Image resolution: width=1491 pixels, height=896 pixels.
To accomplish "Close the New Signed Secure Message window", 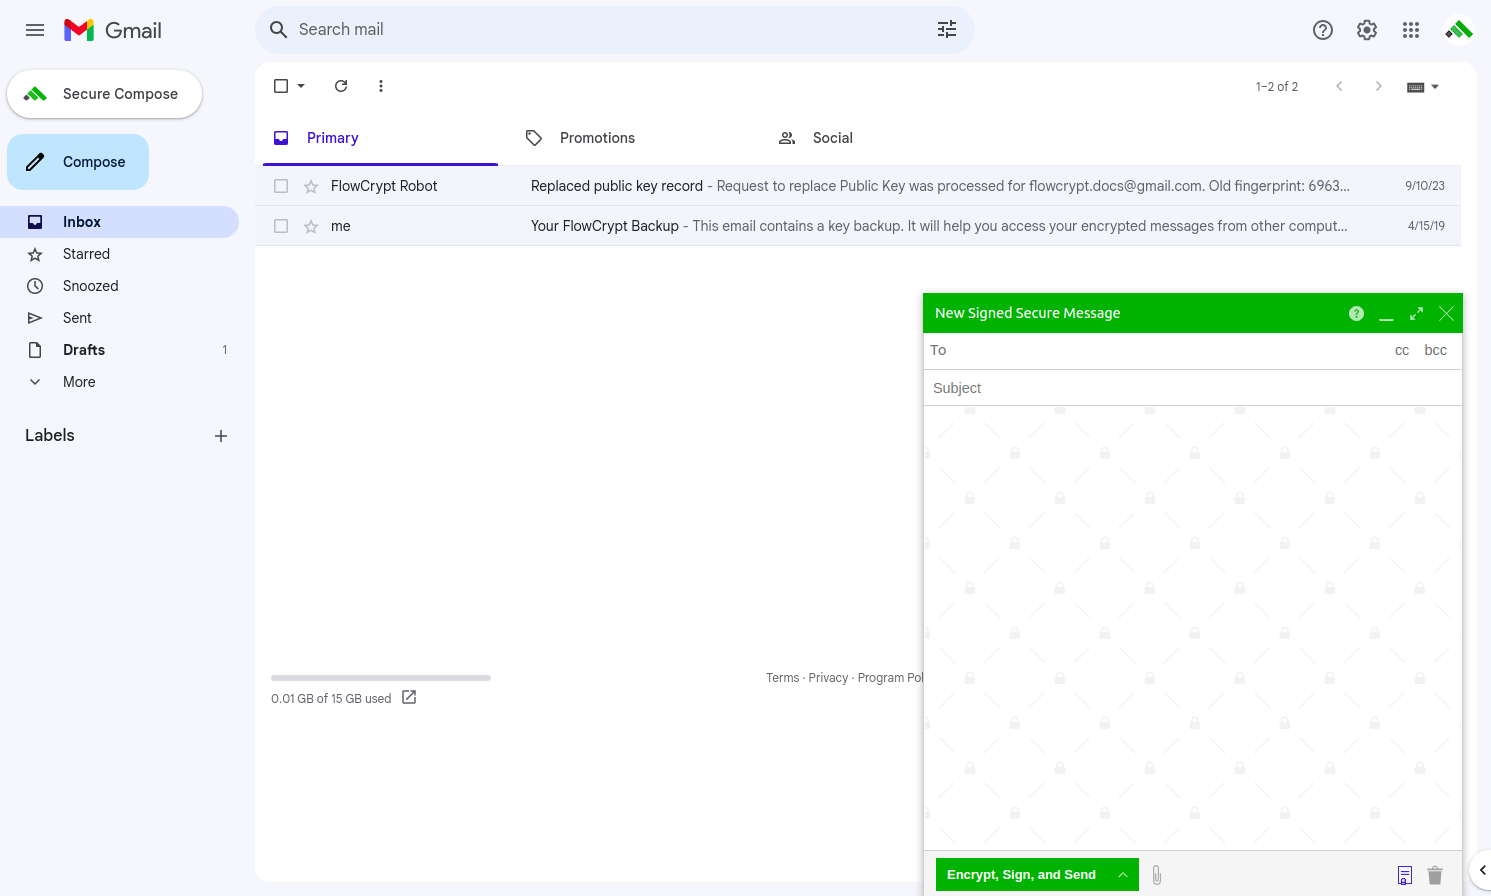I will 1446,313.
